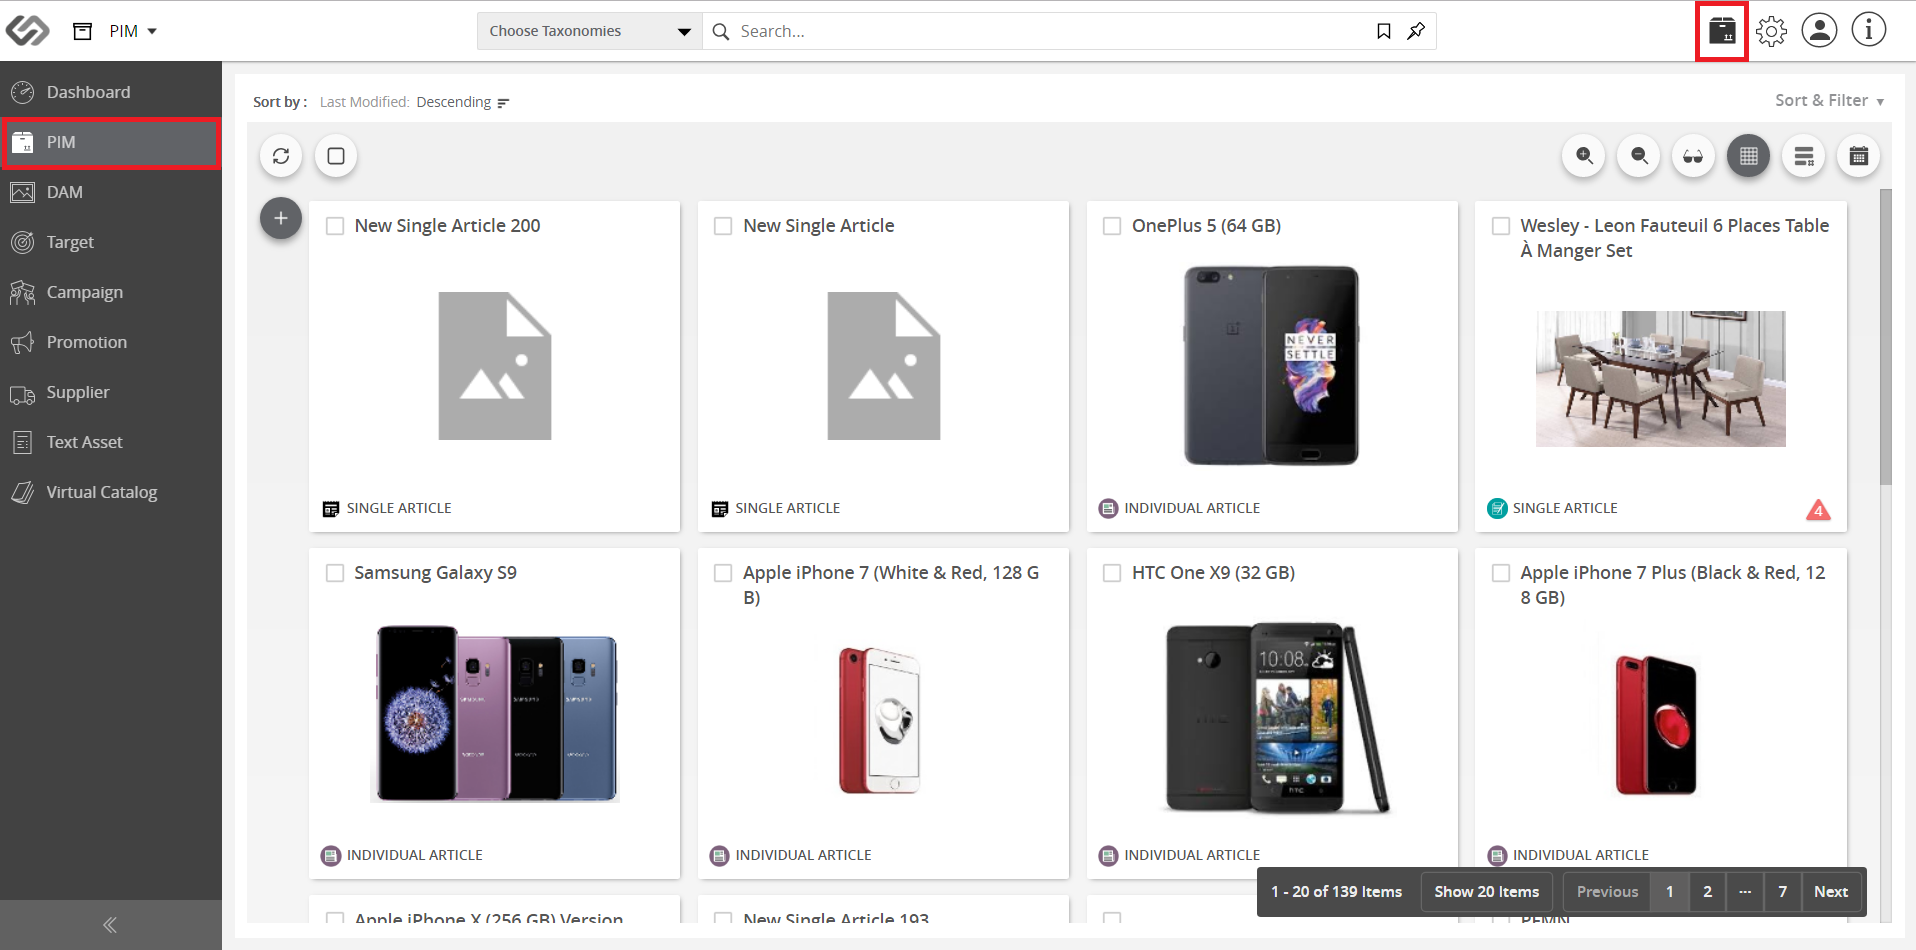This screenshot has width=1916, height=950.
Task: Expand the Sort & Filter panel
Action: tap(1829, 100)
